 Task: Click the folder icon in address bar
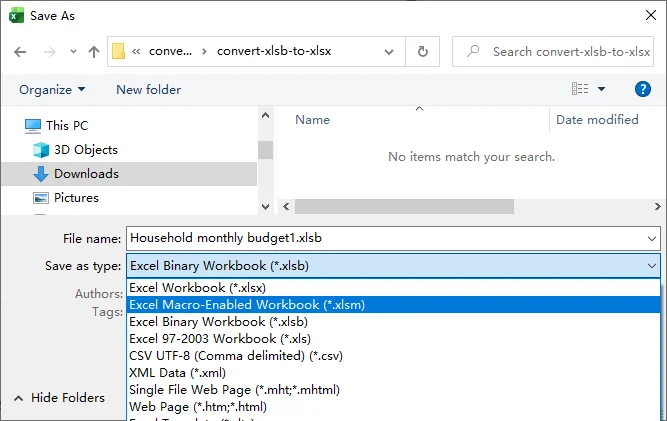pyautogui.click(x=119, y=51)
